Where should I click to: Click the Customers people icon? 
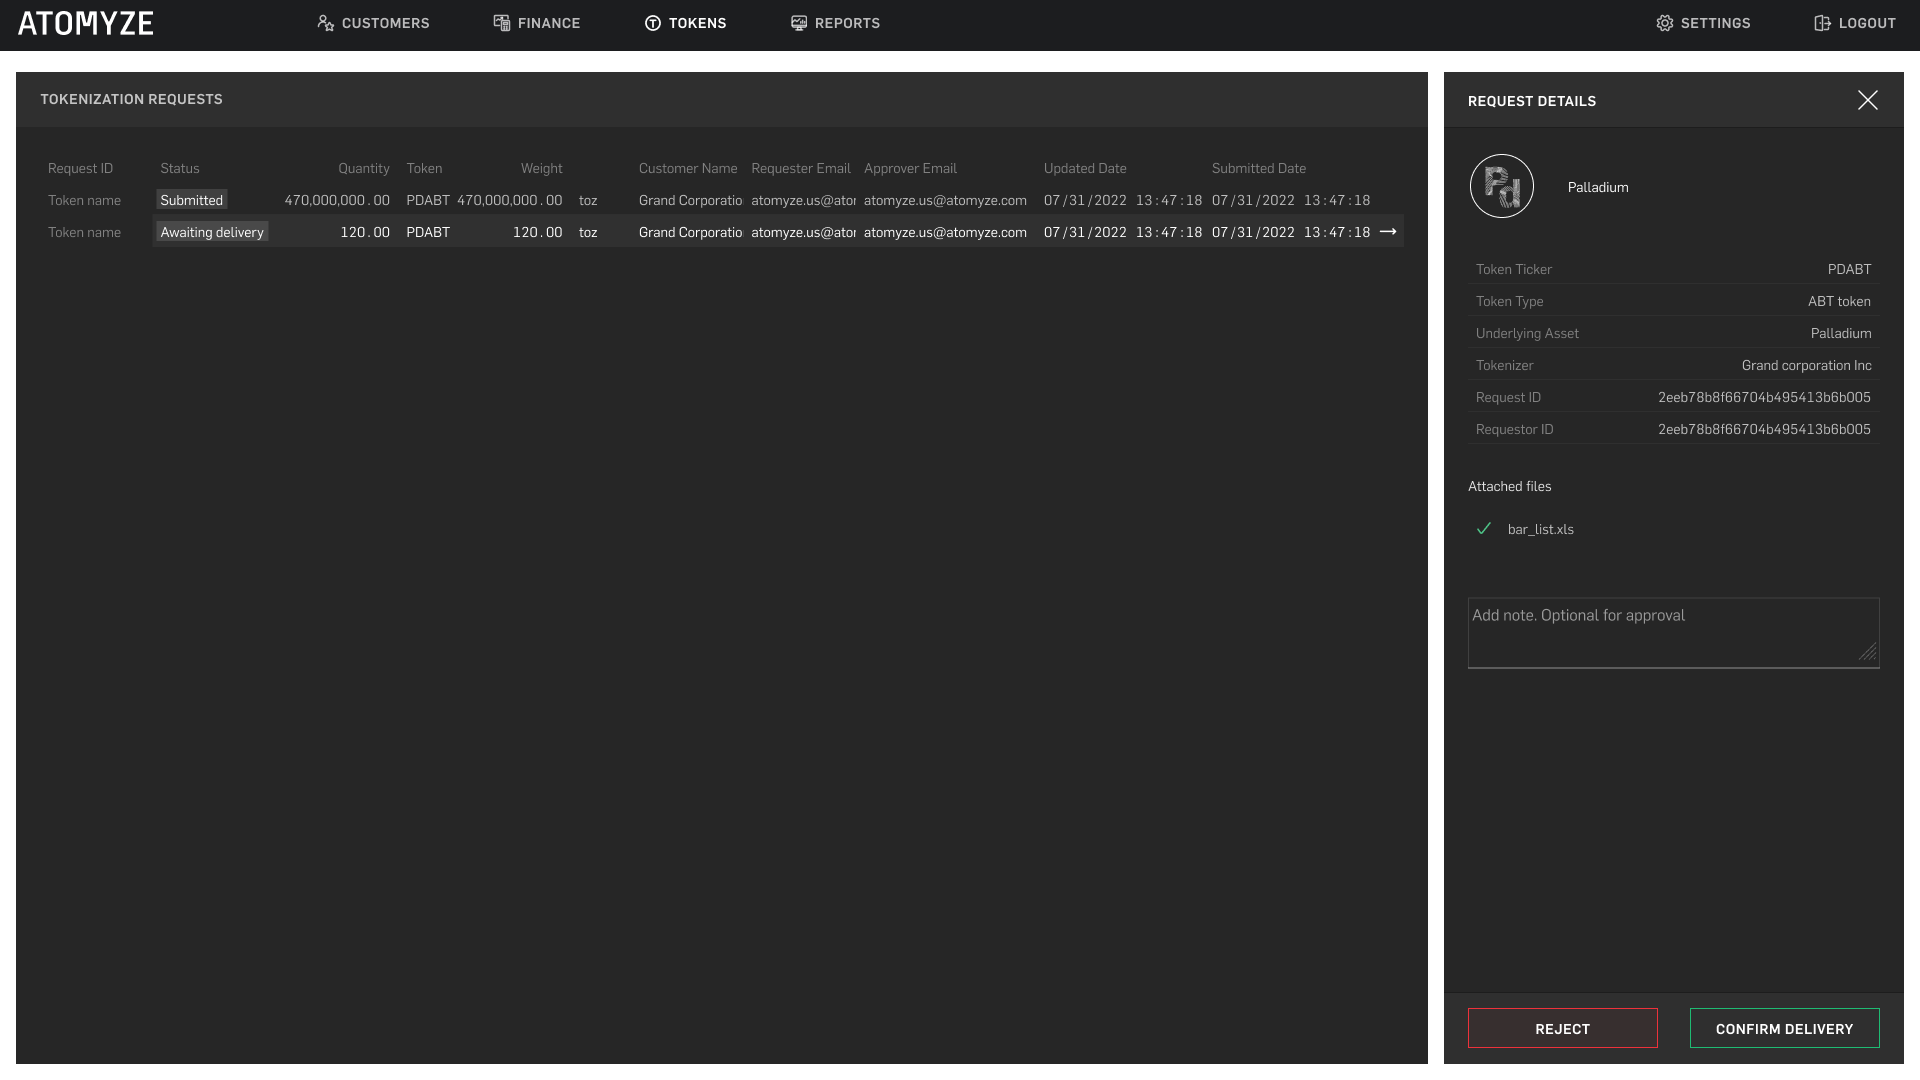pyautogui.click(x=325, y=23)
